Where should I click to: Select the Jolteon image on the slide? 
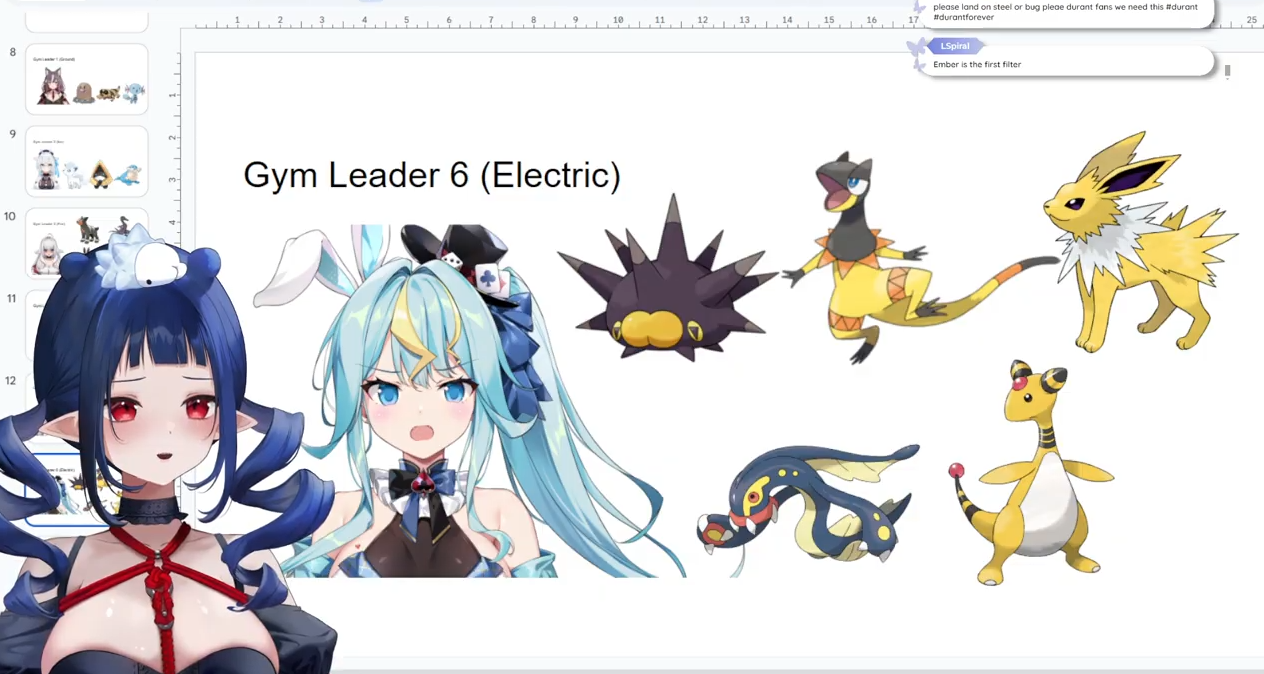pyautogui.click(x=1140, y=240)
